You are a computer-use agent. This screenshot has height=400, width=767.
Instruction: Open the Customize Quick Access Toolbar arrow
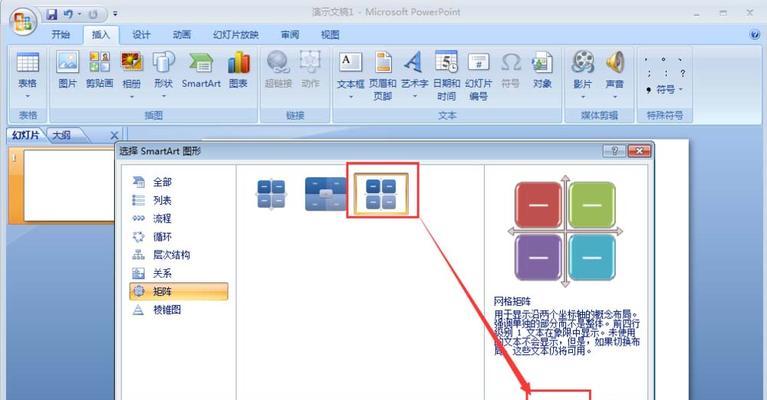tap(115, 14)
